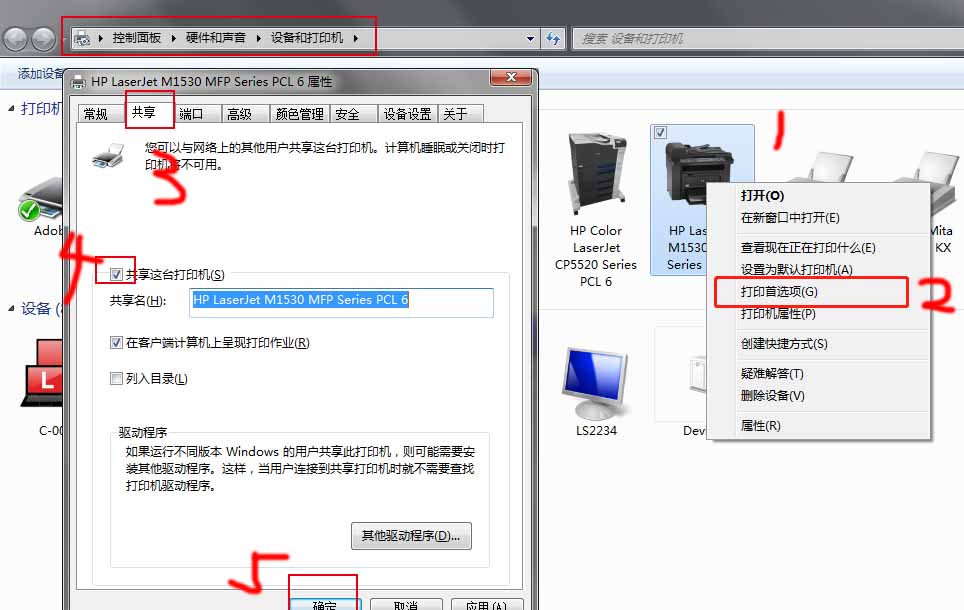Collapse the 打印机 section group
964x610 pixels.
click(12, 108)
